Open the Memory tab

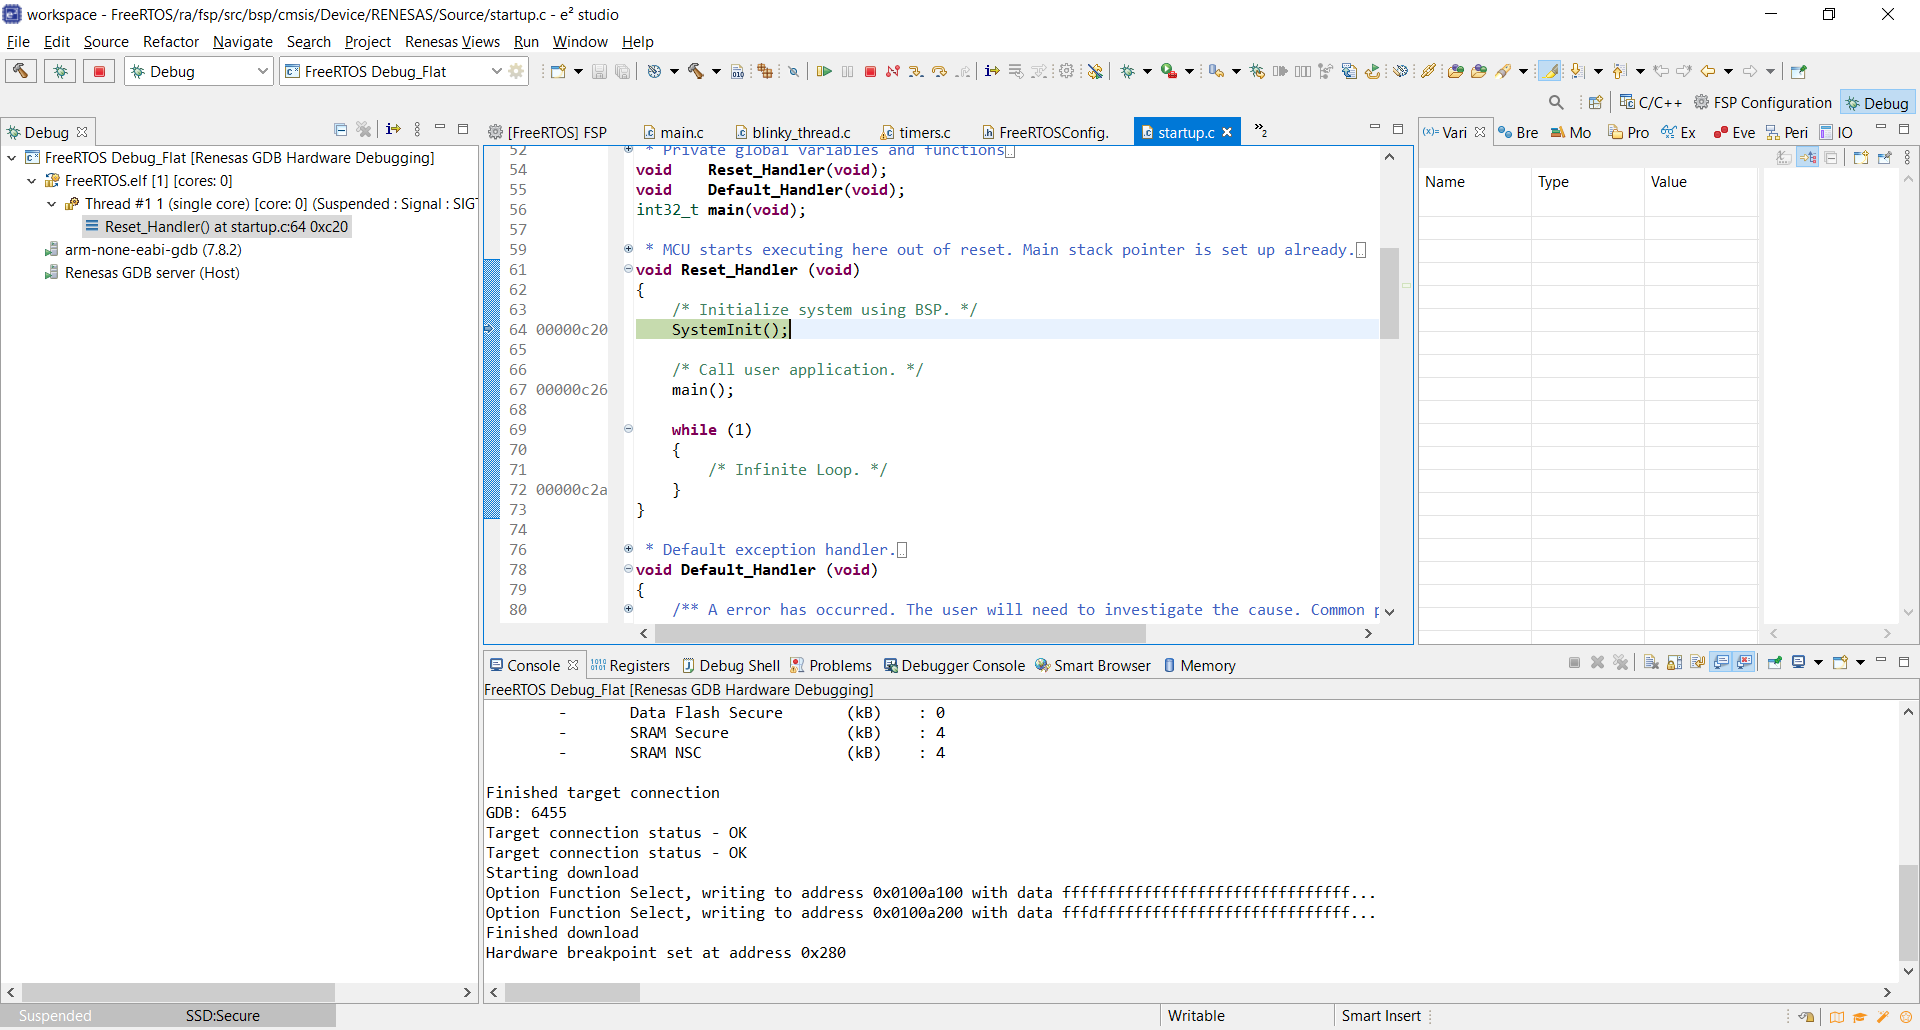[x=1199, y=665]
